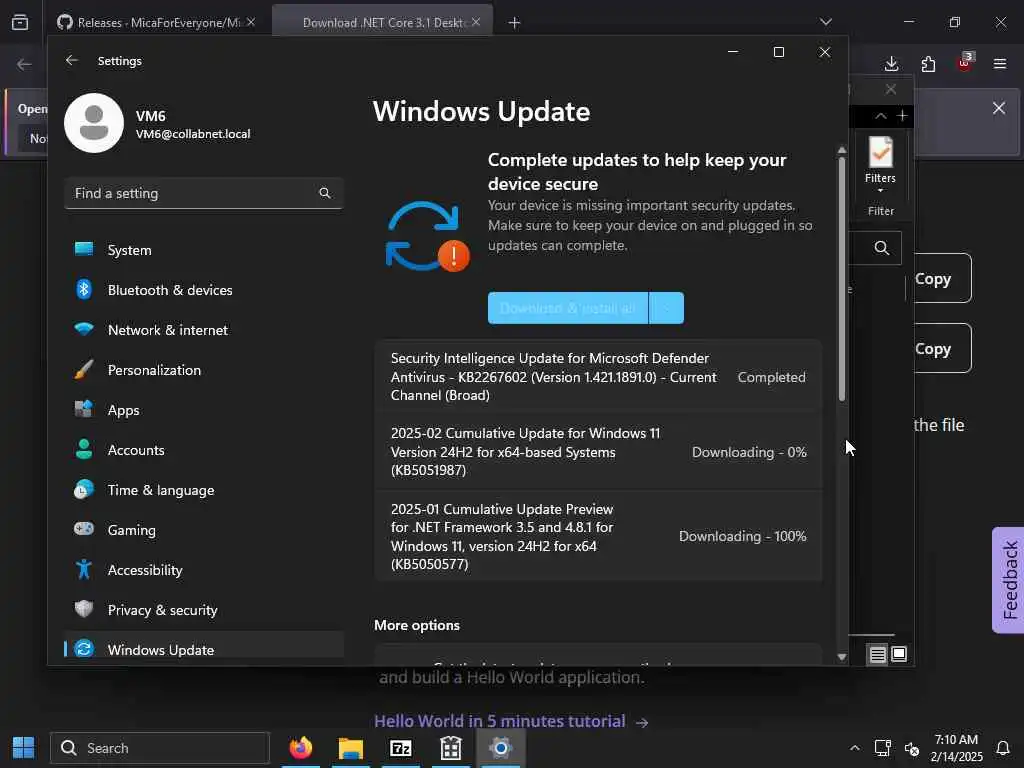Click scroll down arrow in Settings
The height and width of the screenshot is (768, 1024).
[842, 657]
